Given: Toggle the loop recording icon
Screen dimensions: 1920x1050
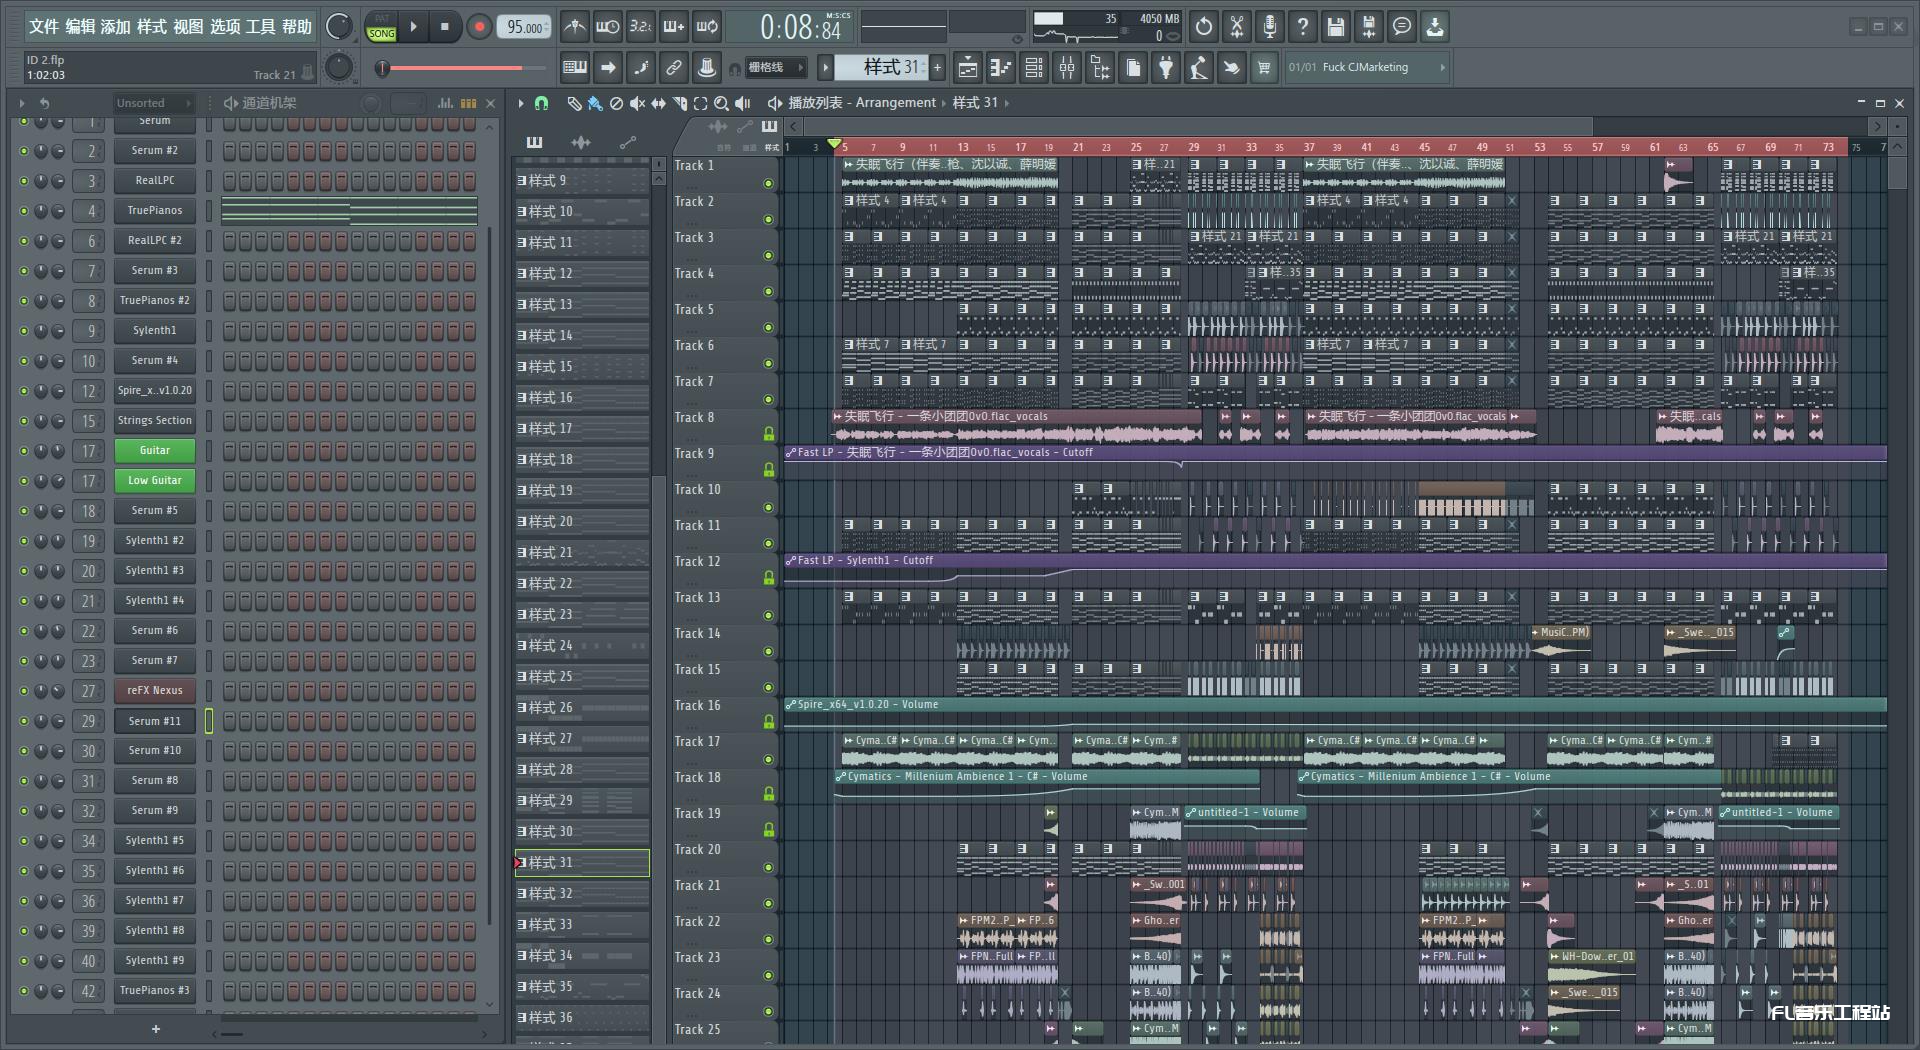Looking at the screenshot, I should coord(707,27).
